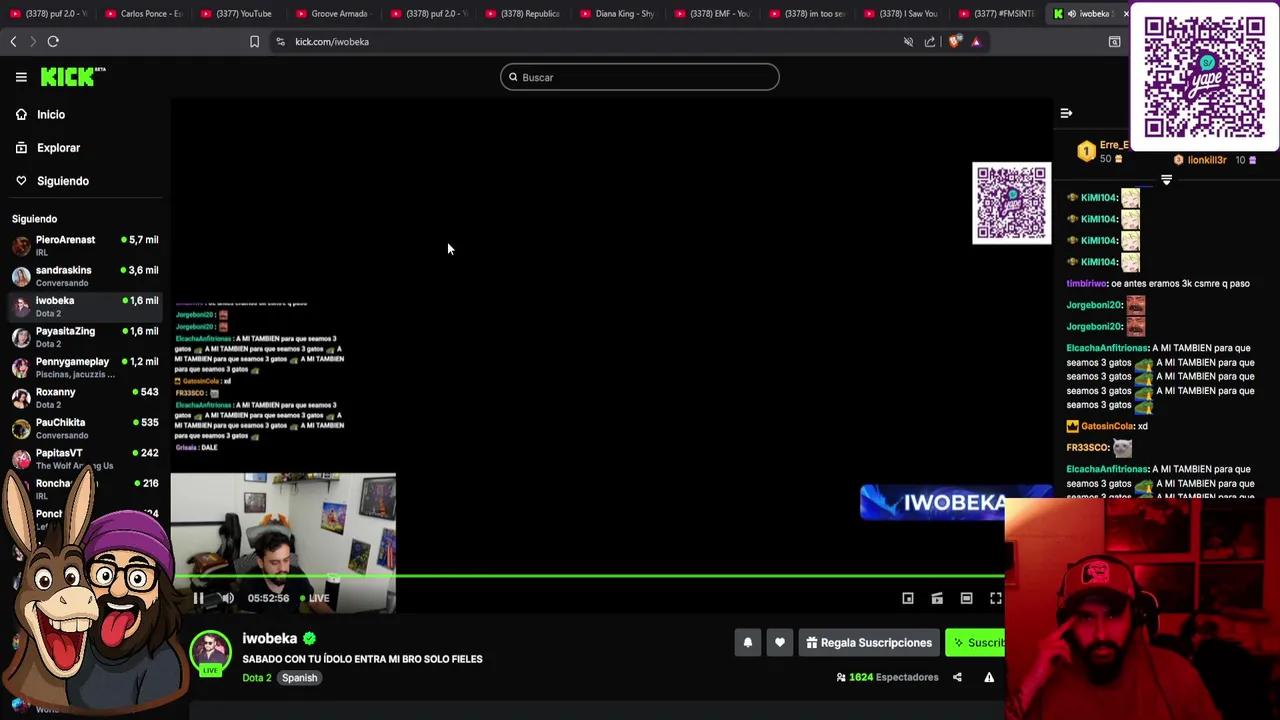
Task: Click the stream title SABADO CON TU ÍDOLO
Action: point(362,659)
